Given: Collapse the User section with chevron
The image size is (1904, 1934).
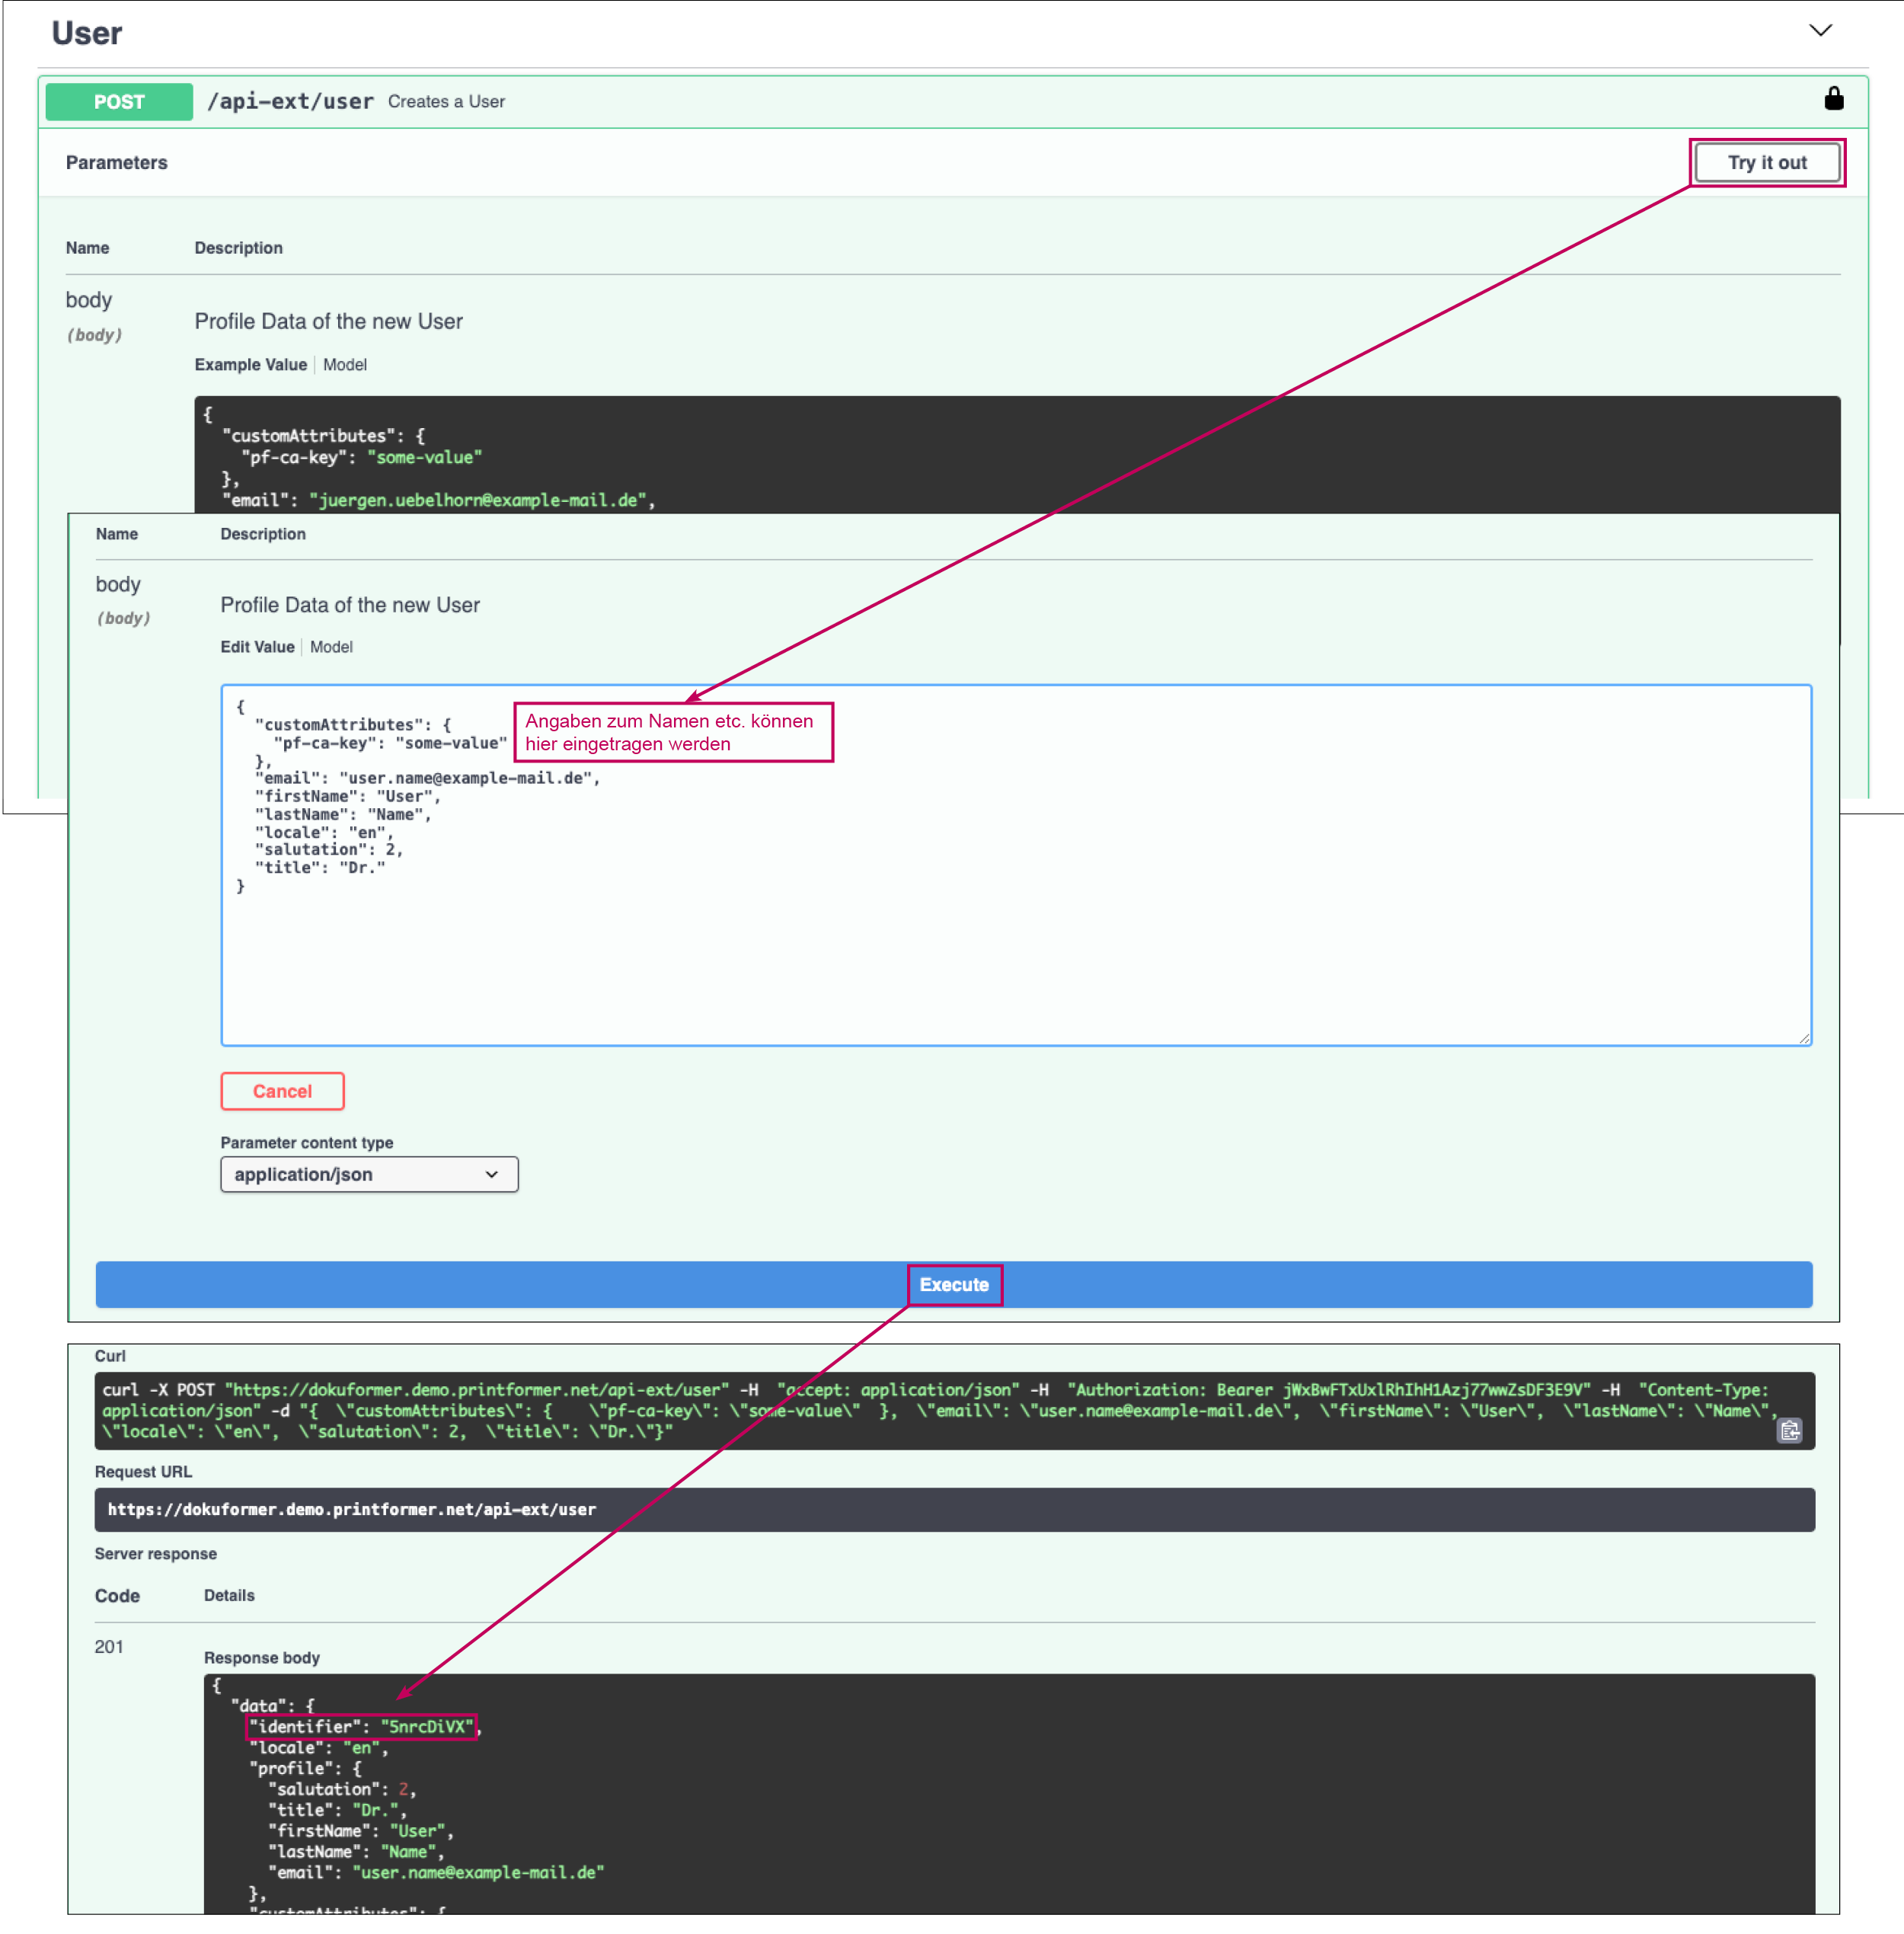Looking at the screenshot, I should click(1820, 31).
